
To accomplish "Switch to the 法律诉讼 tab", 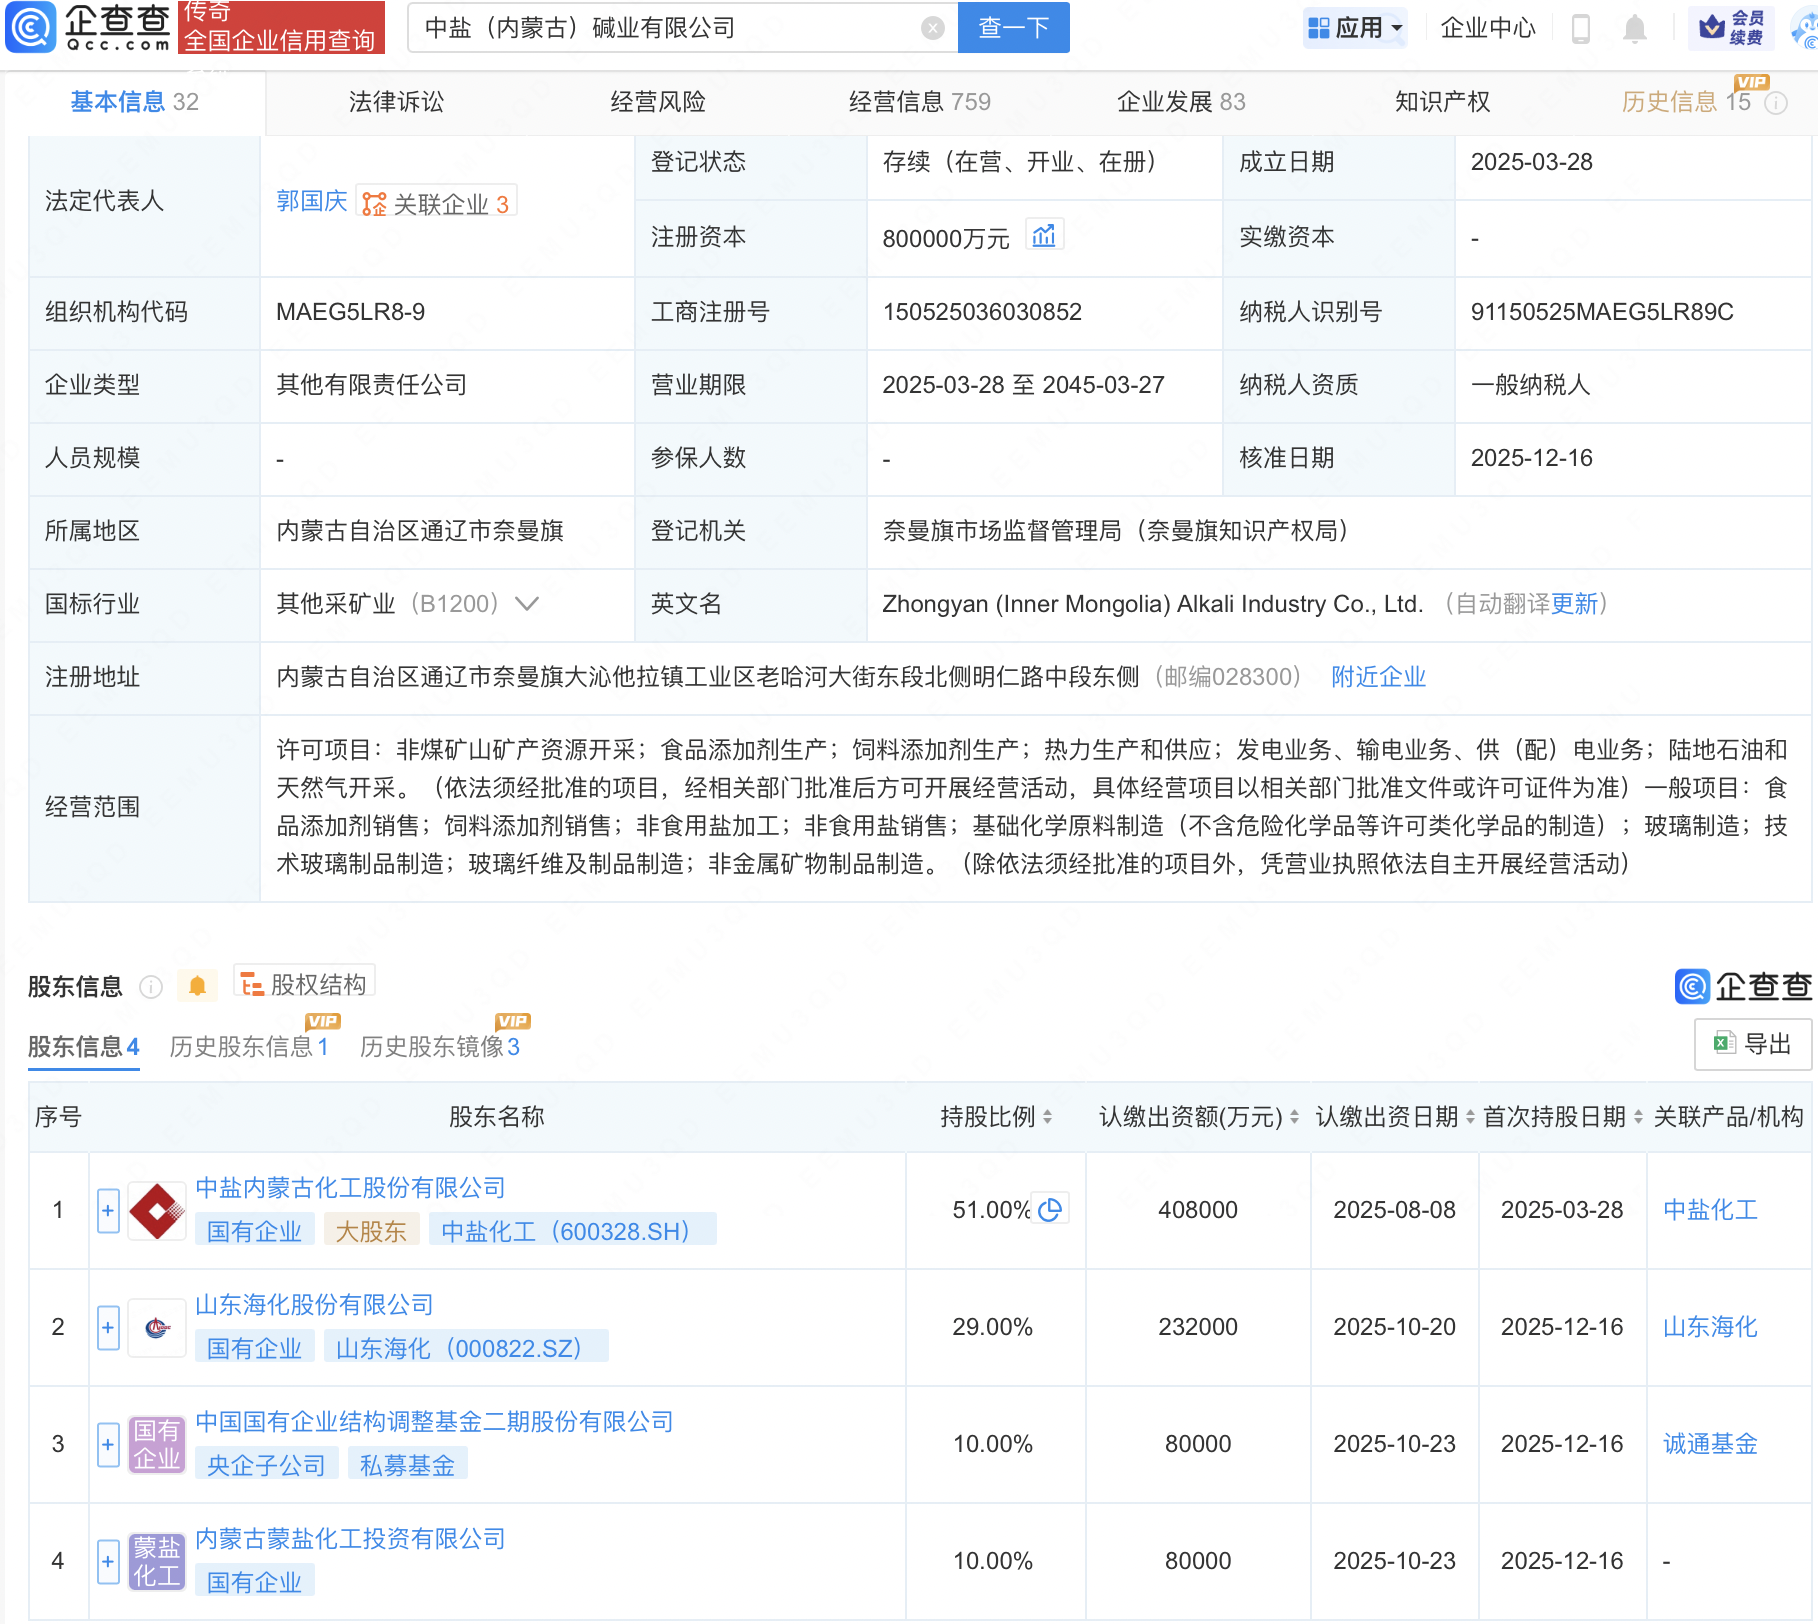I will click(x=396, y=102).
